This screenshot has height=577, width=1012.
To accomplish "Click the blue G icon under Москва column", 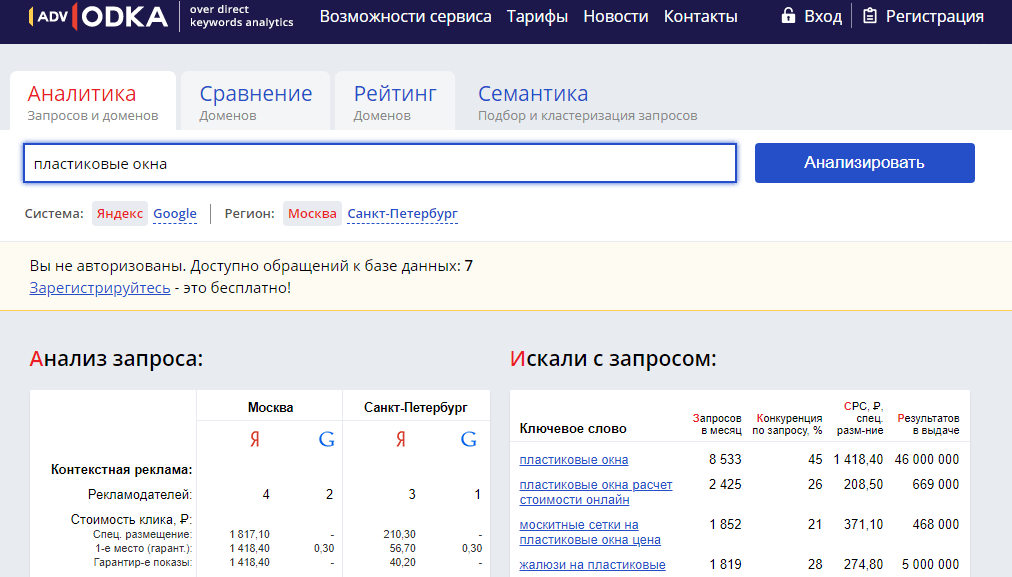I will [325, 438].
